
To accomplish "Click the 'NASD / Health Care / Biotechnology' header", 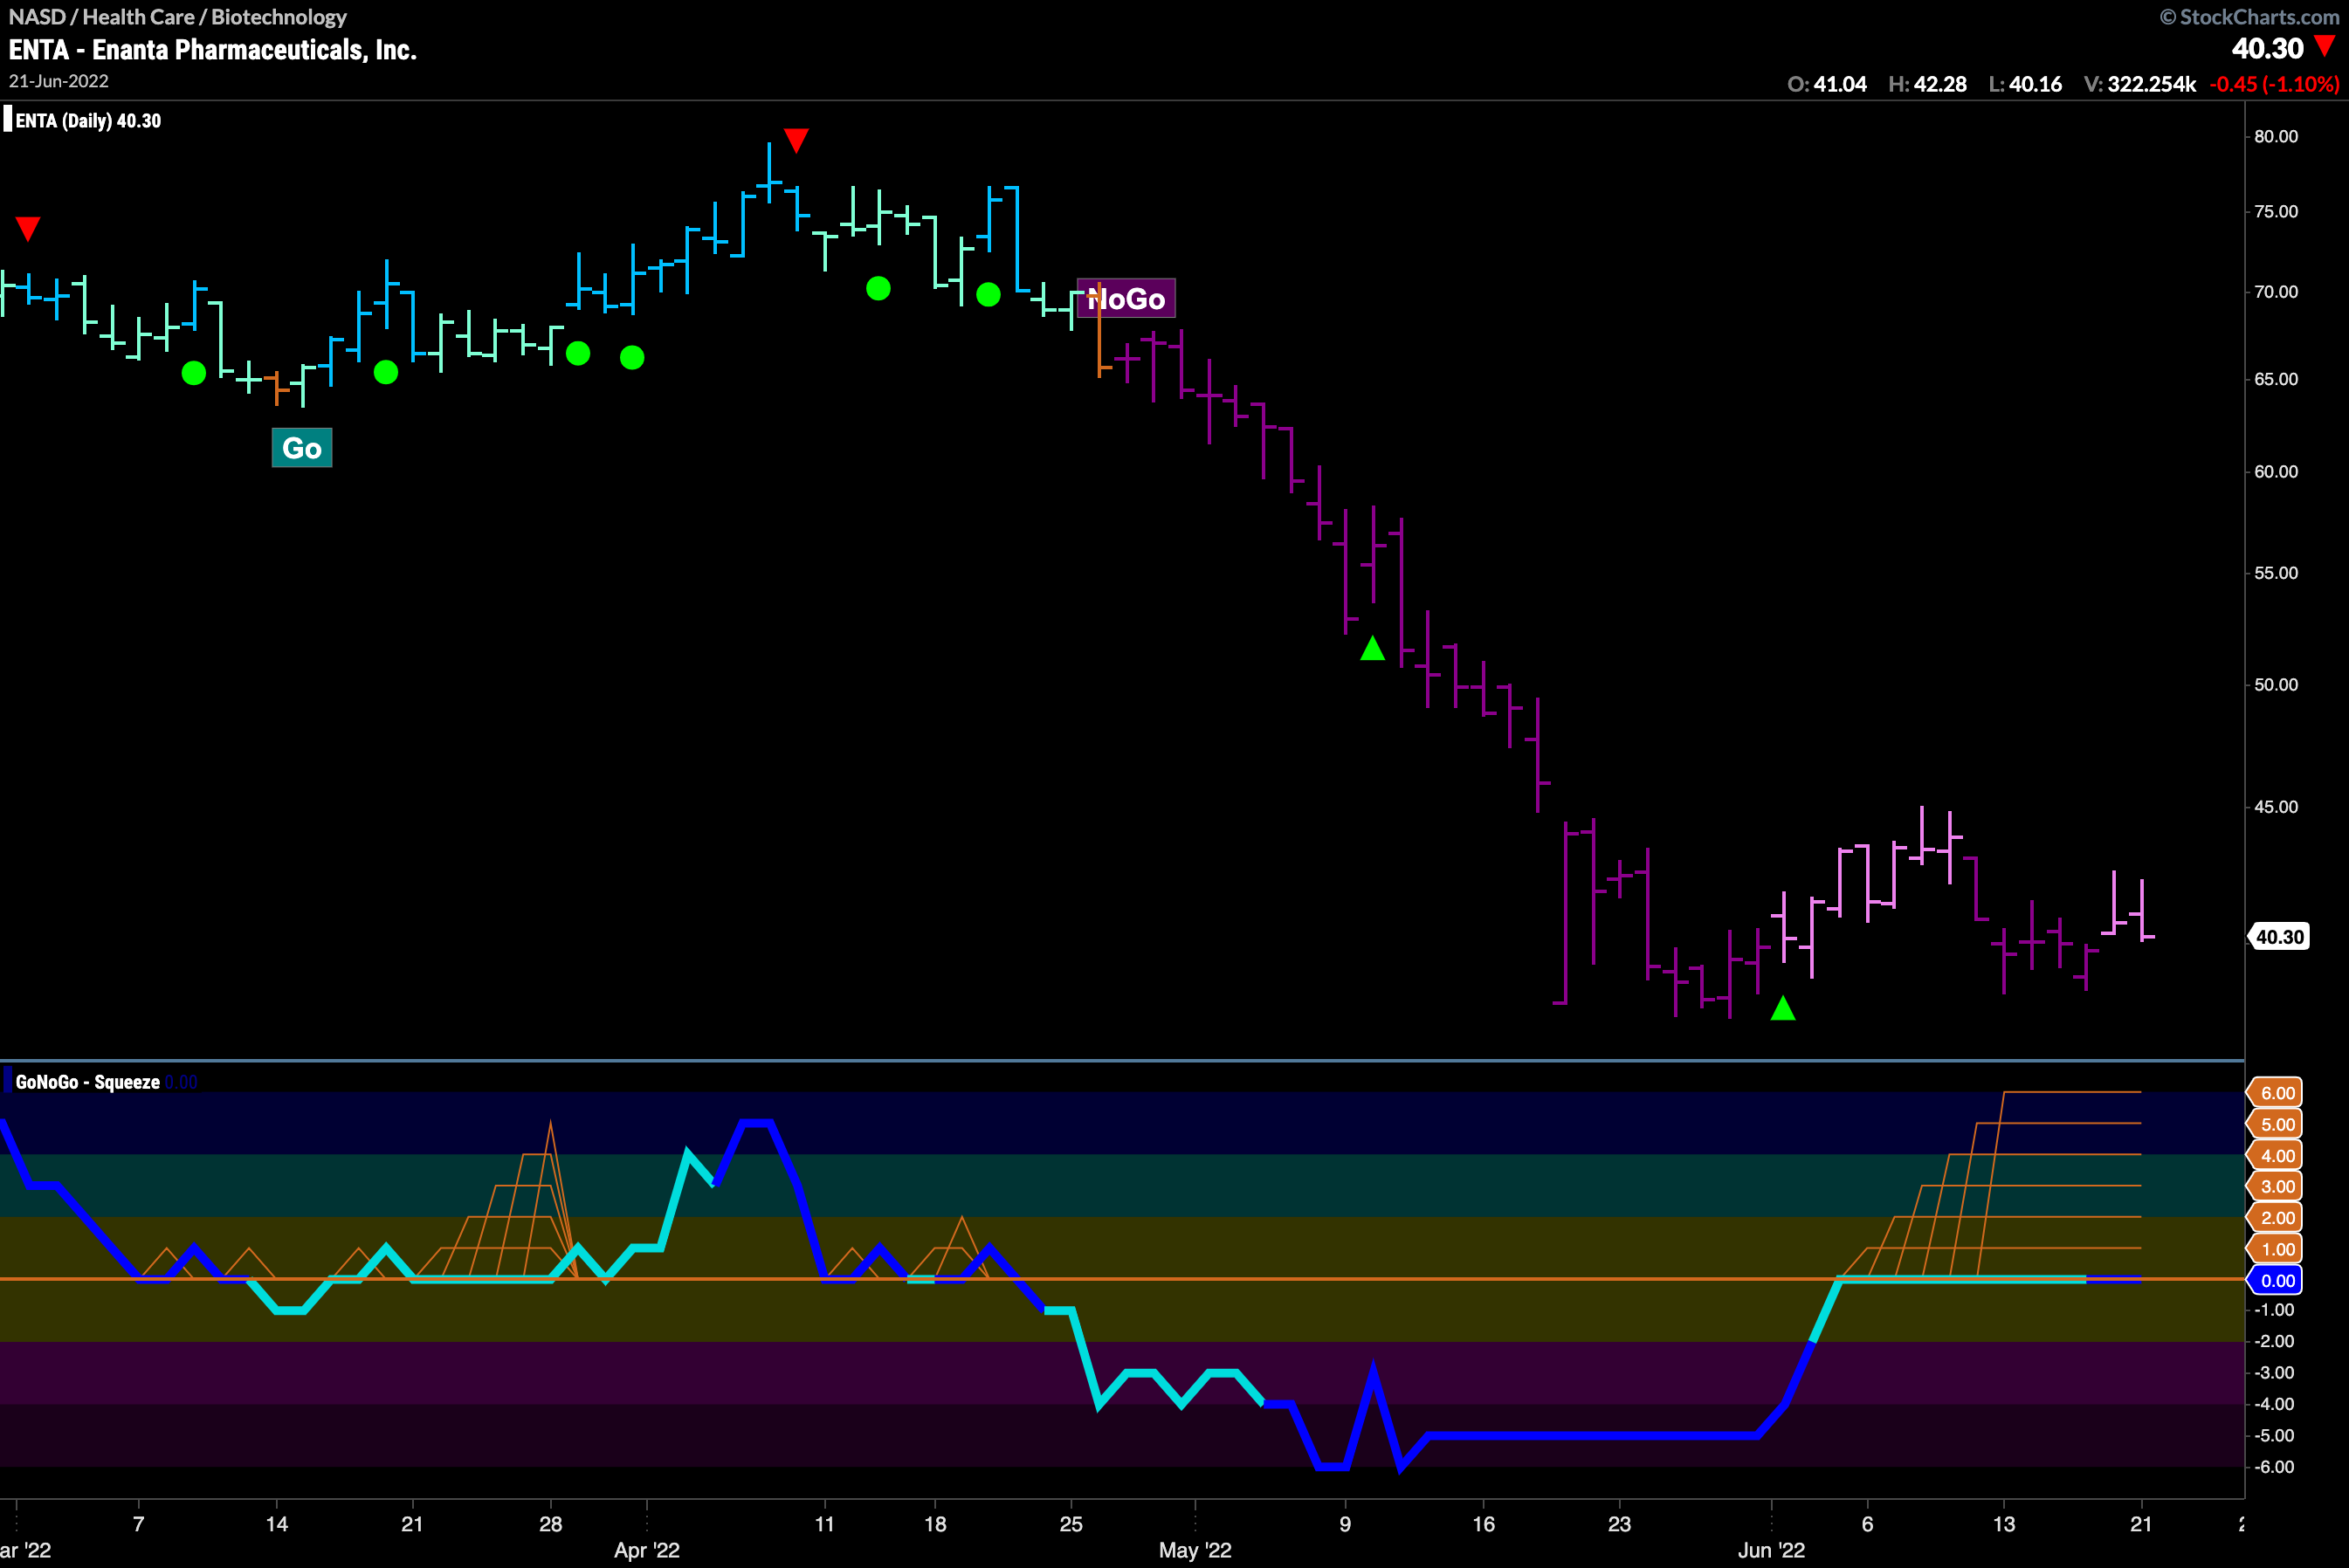I will 177,17.
